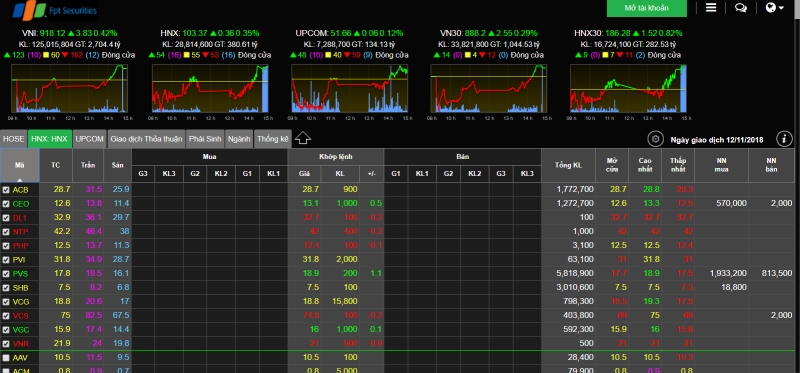This screenshot has height=373, width=800.
Task: Open the table settings gear icon
Action: coord(656,139)
